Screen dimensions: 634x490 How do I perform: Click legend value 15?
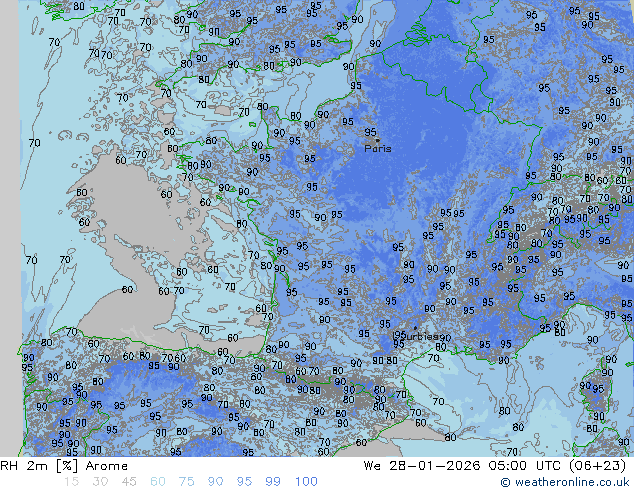[x=71, y=482]
